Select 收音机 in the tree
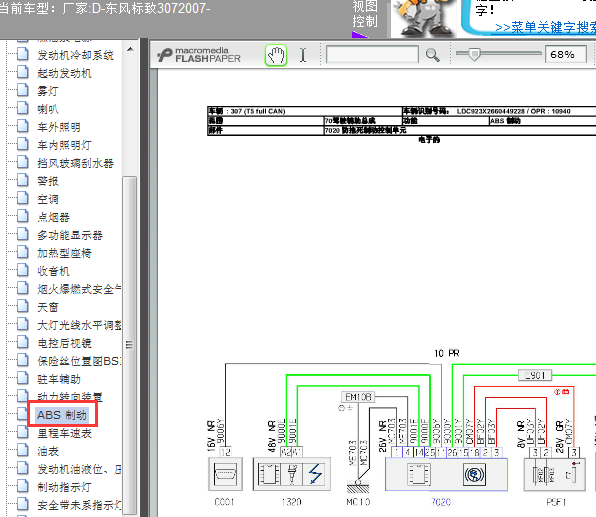The image size is (596, 517). pos(53,271)
